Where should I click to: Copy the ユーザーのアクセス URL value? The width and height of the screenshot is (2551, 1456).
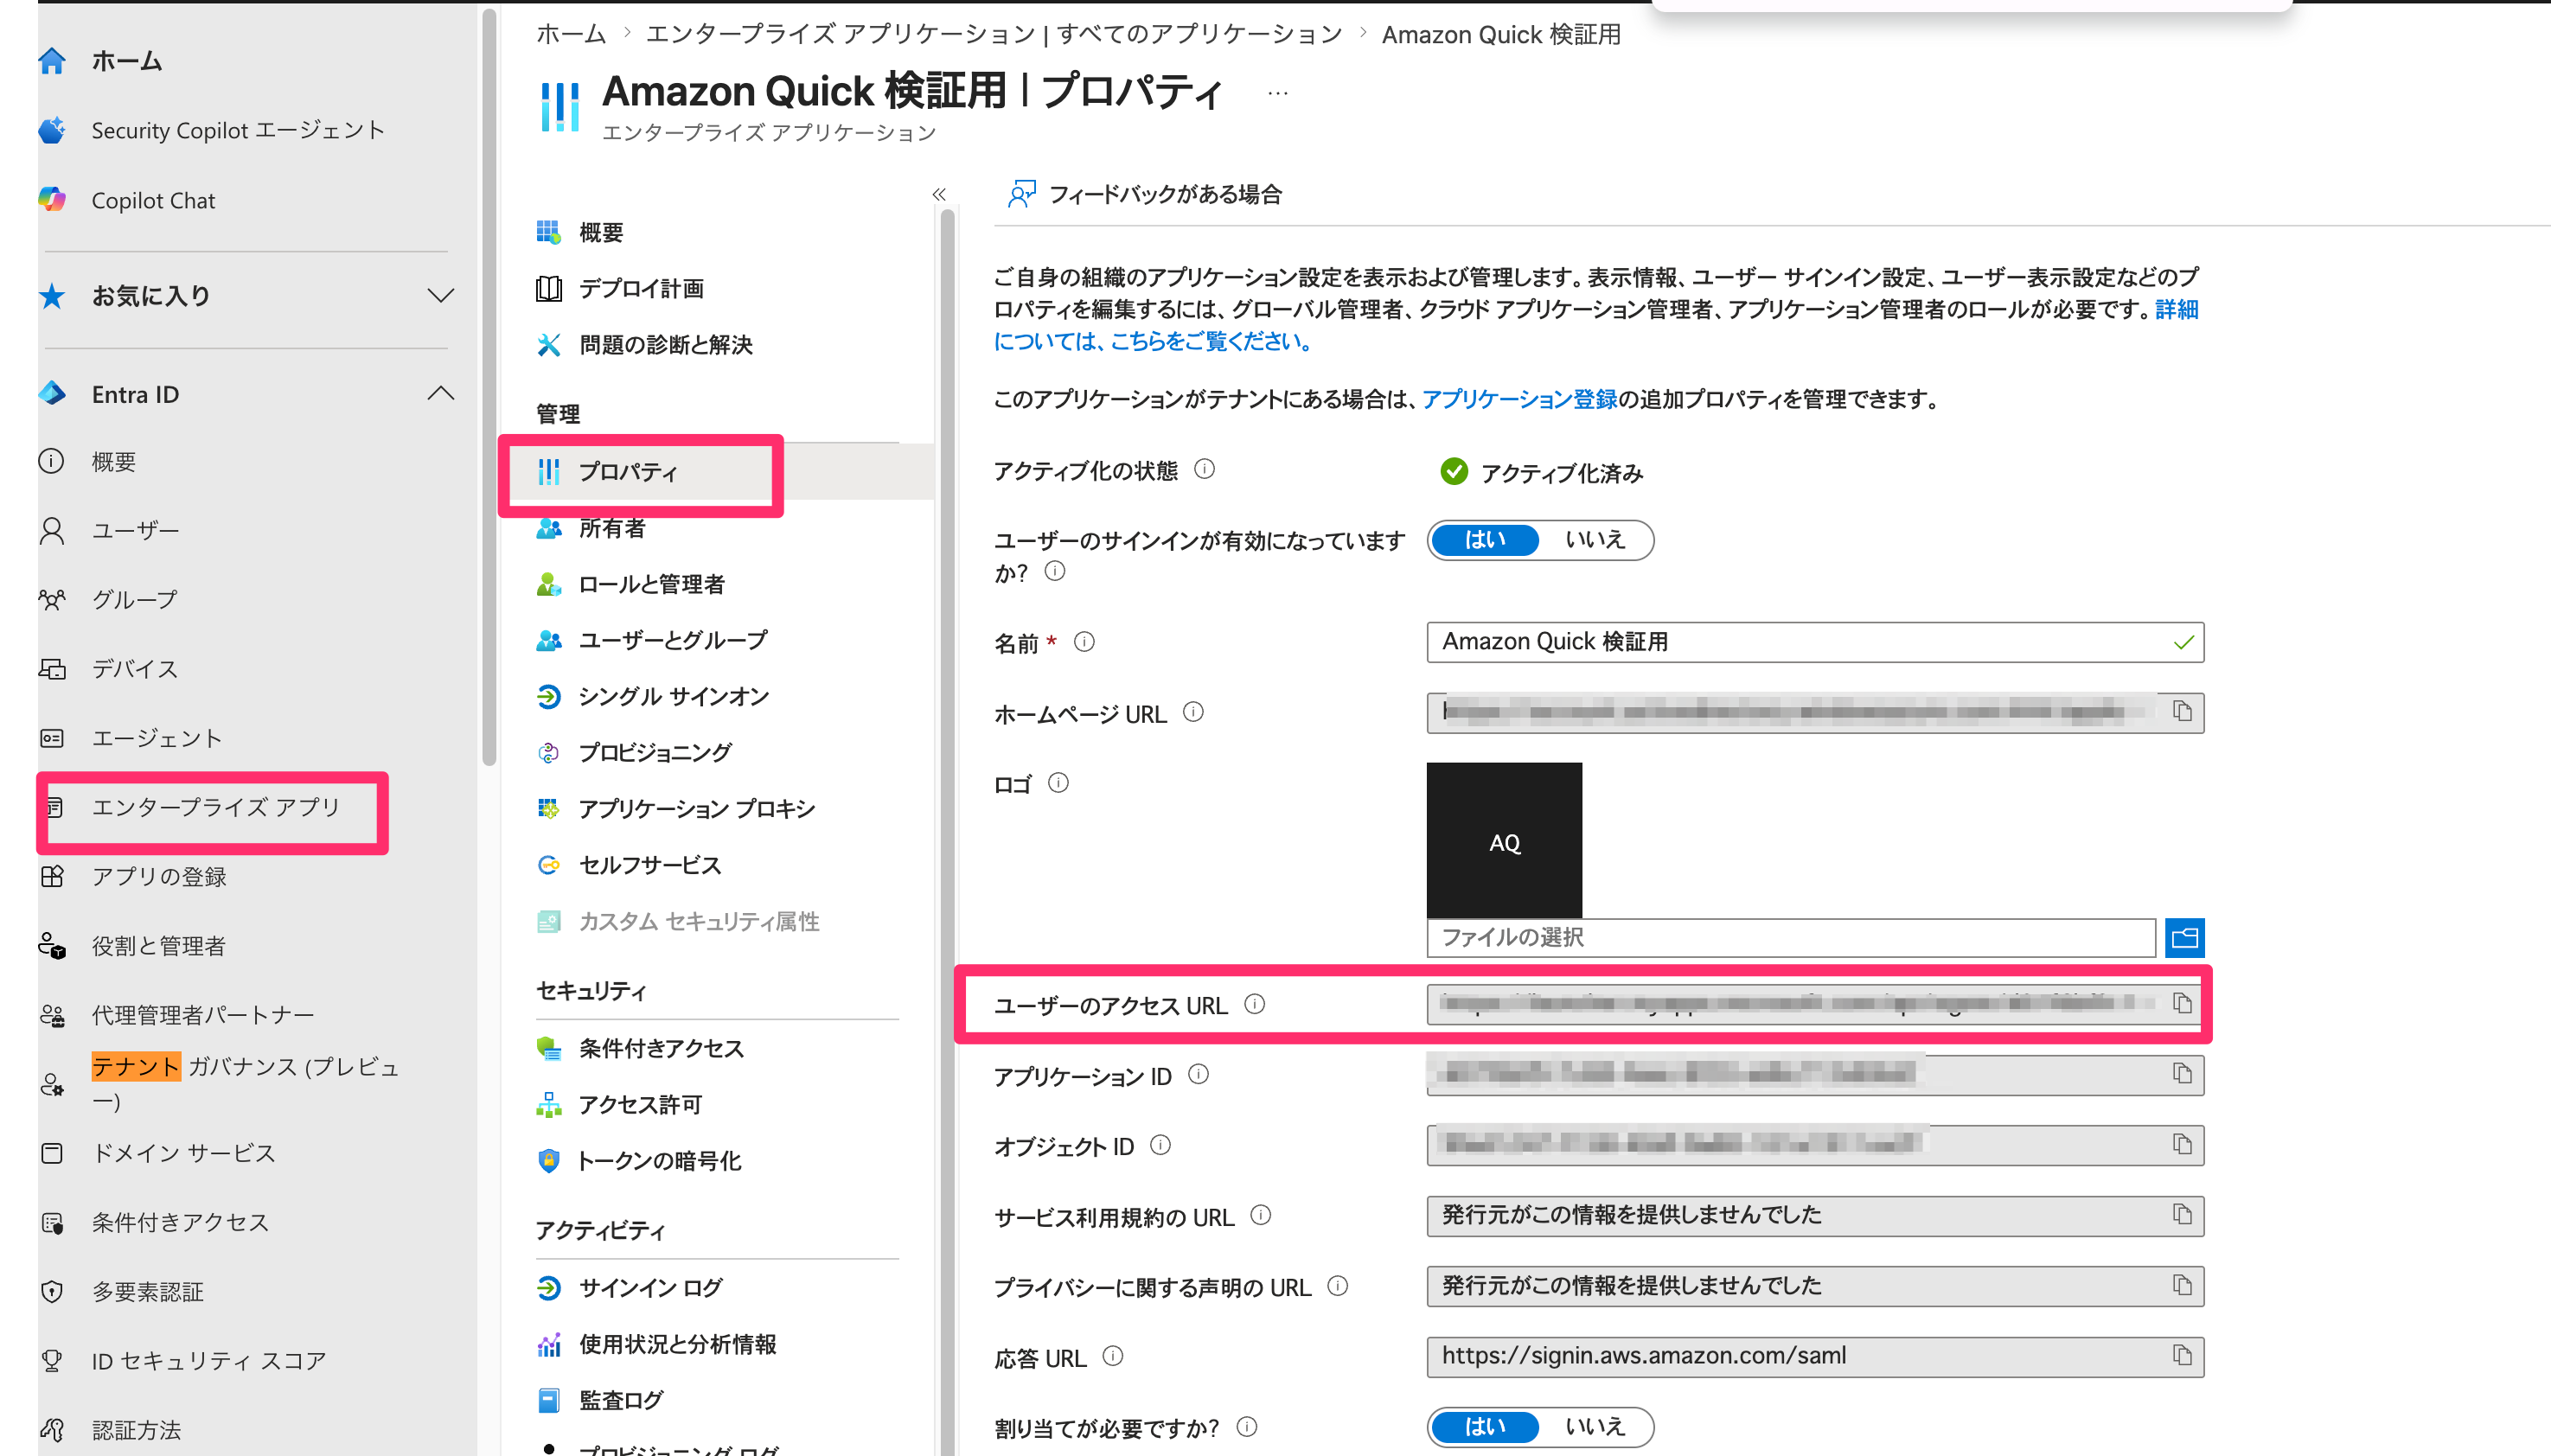[x=2182, y=1003]
